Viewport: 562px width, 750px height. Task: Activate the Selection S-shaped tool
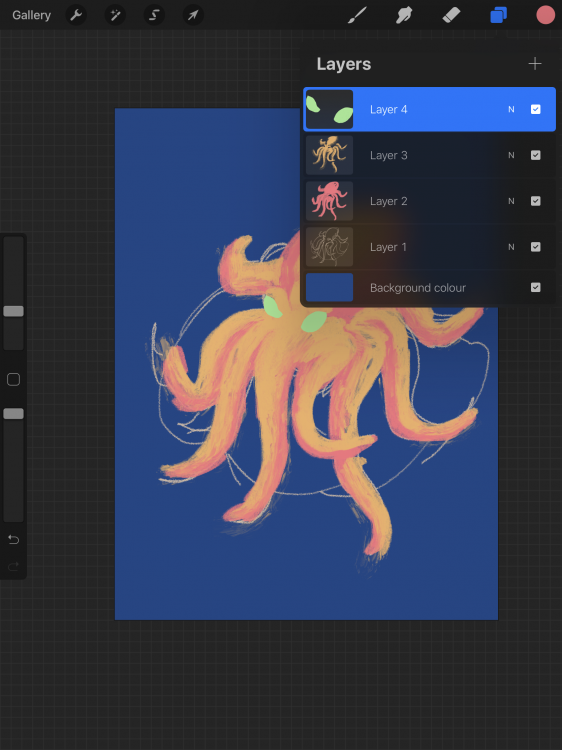point(154,15)
